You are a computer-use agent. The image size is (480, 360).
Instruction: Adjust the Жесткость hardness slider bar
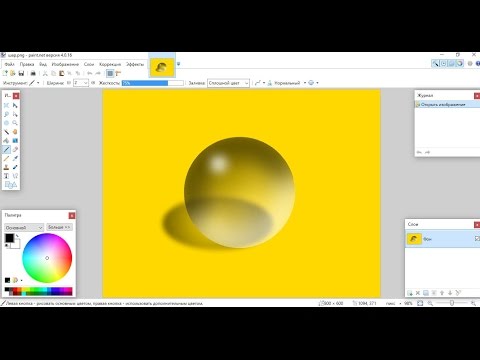click(x=153, y=83)
